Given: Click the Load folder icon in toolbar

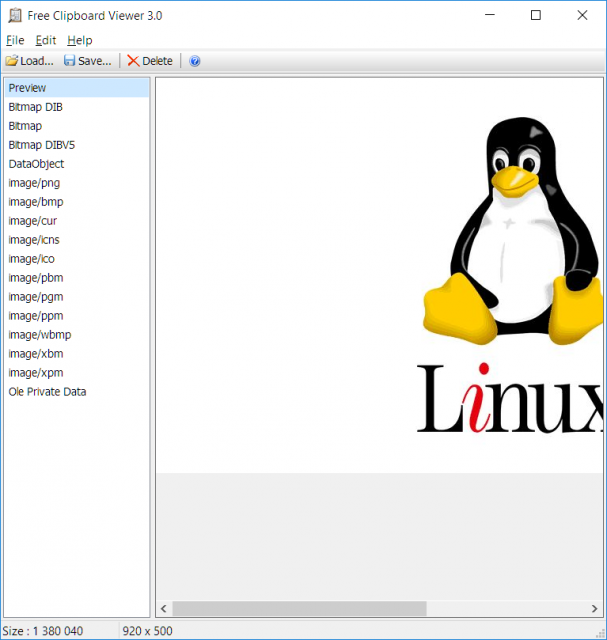Looking at the screenshot, I should coord(12,61).
